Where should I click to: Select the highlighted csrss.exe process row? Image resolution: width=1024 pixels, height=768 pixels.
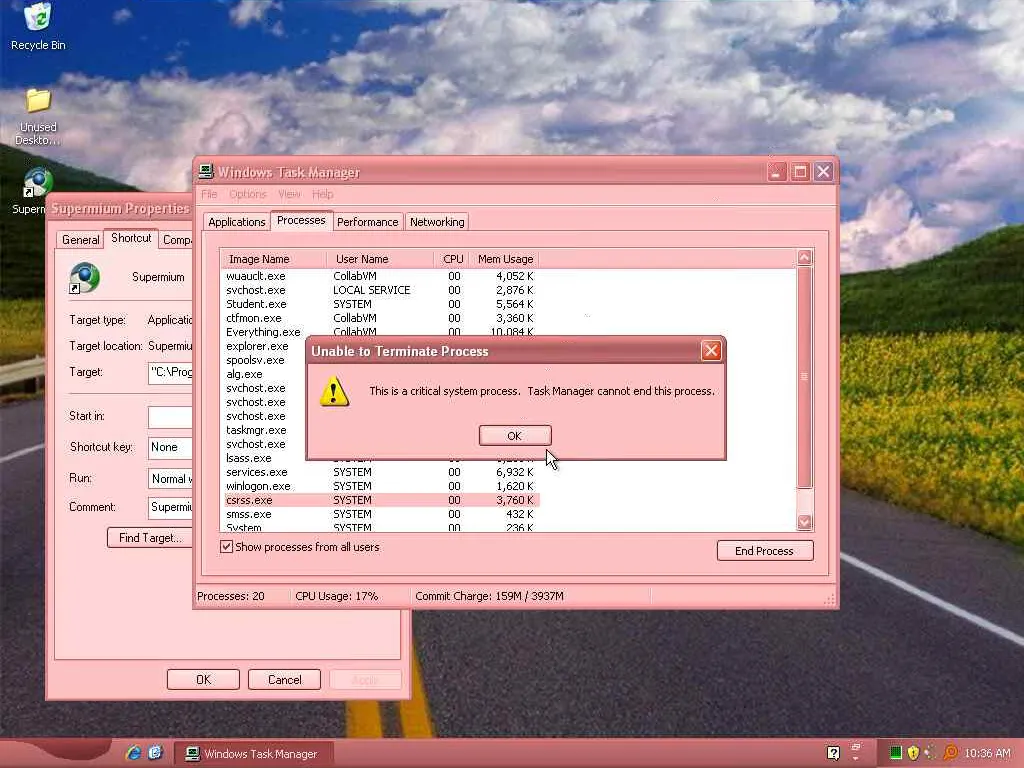coord(381,500)
